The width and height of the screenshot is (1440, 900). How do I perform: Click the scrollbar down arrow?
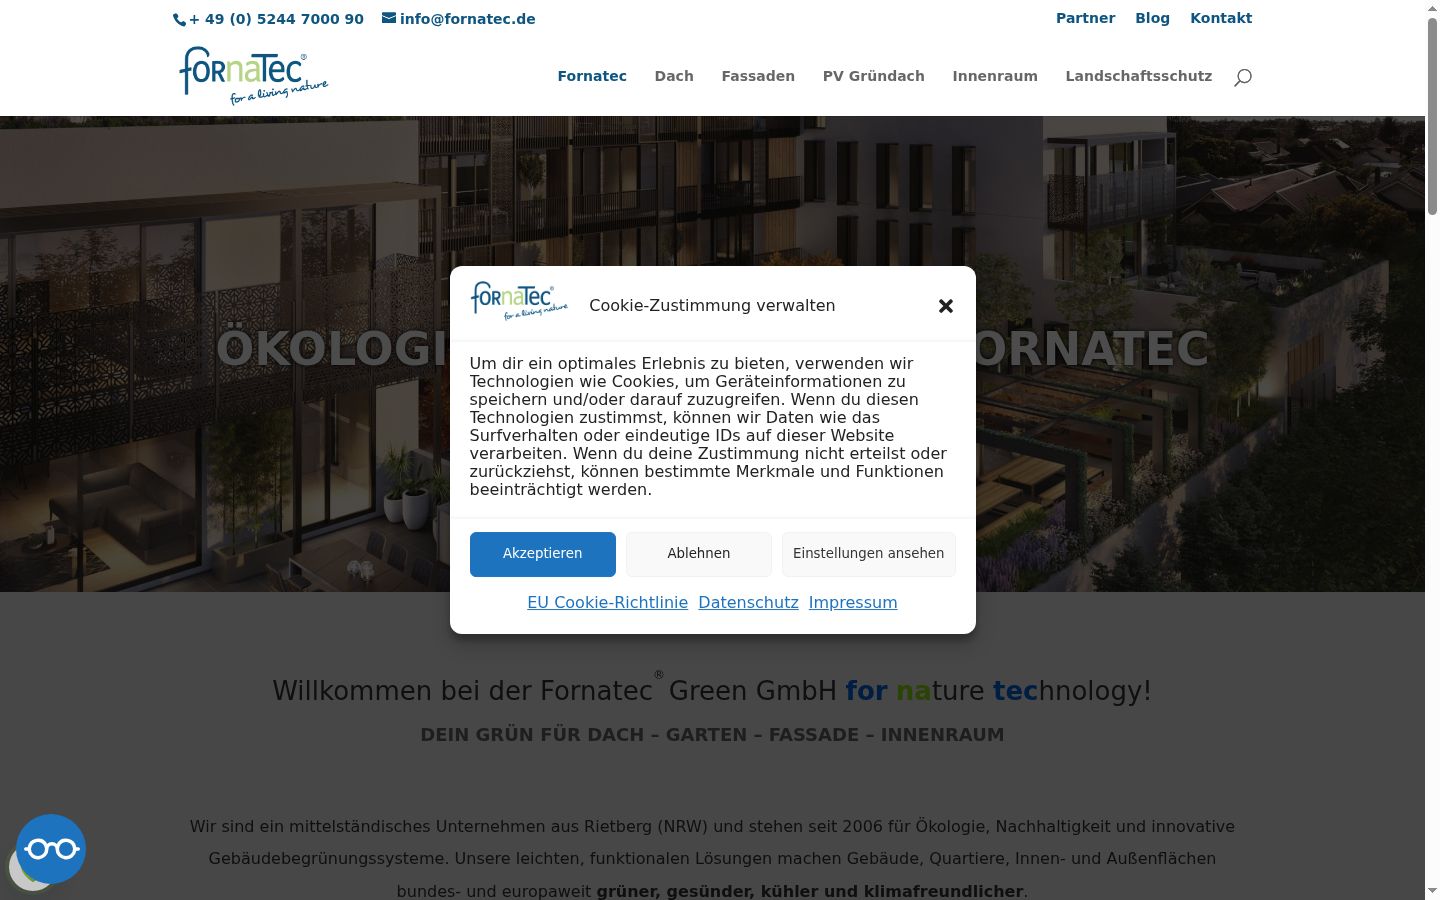pyautogui.click(x=1432, y=891)
